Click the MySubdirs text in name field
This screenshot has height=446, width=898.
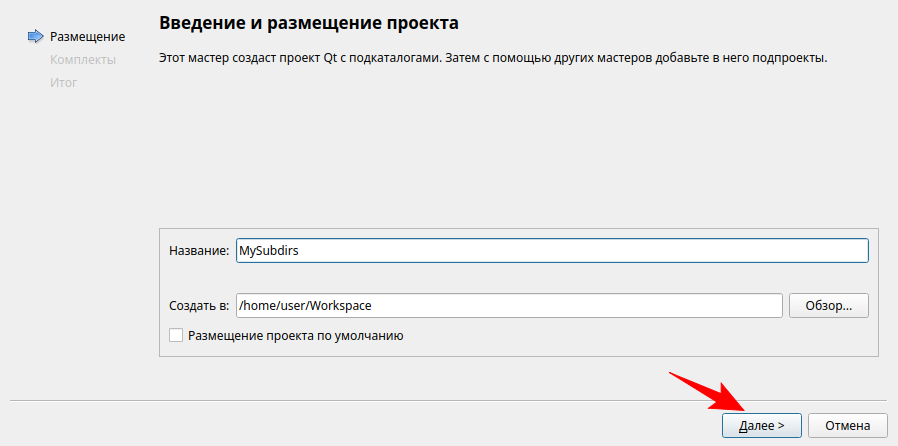click(268, 251)
